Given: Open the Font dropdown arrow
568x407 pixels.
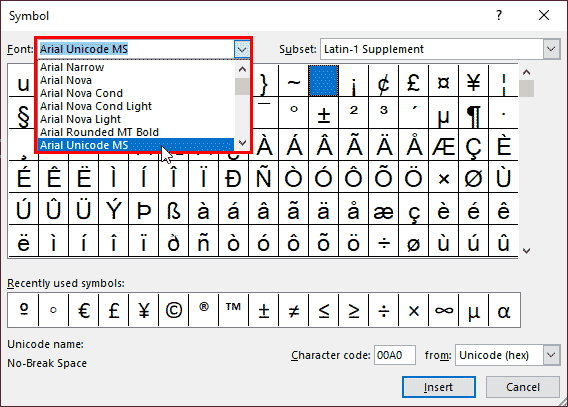Looking at the screenshot, I should click(x=242, y=49).
